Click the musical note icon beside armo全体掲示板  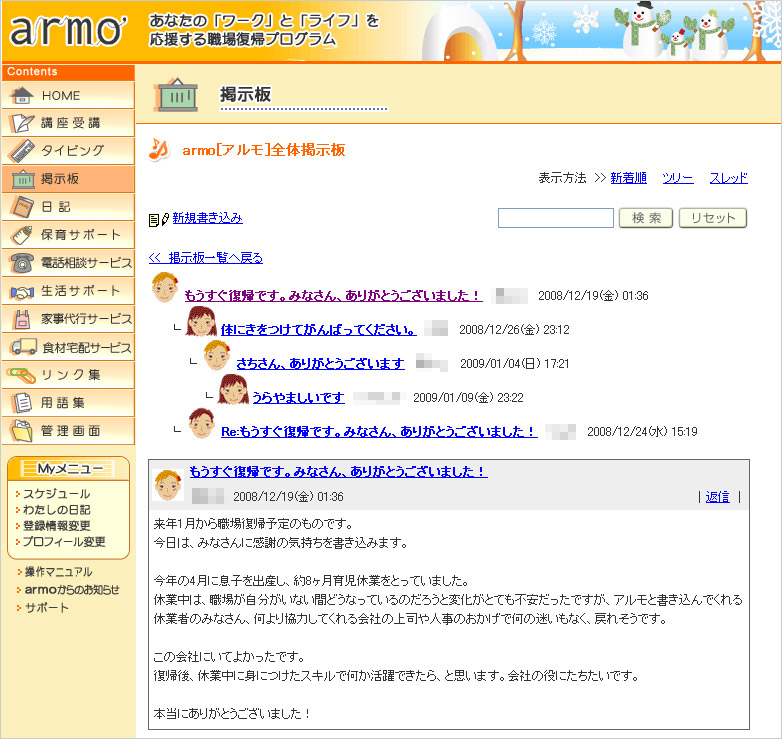[x=159, y=149]
